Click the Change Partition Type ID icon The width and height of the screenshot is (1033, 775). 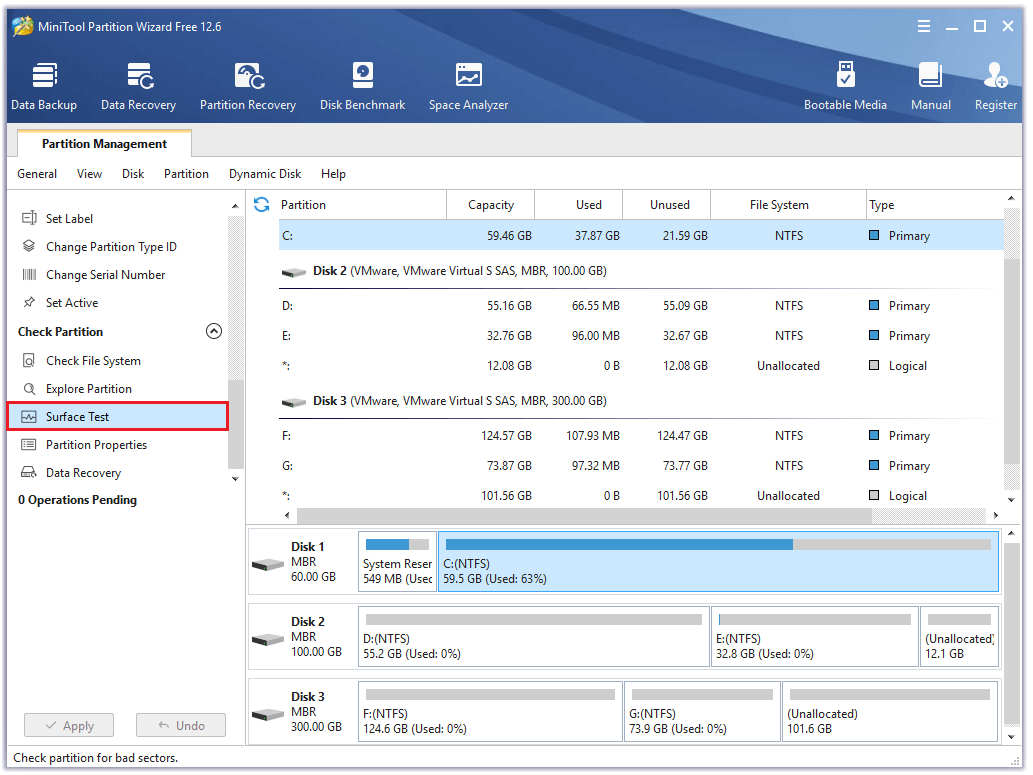[x=29, y=246]
